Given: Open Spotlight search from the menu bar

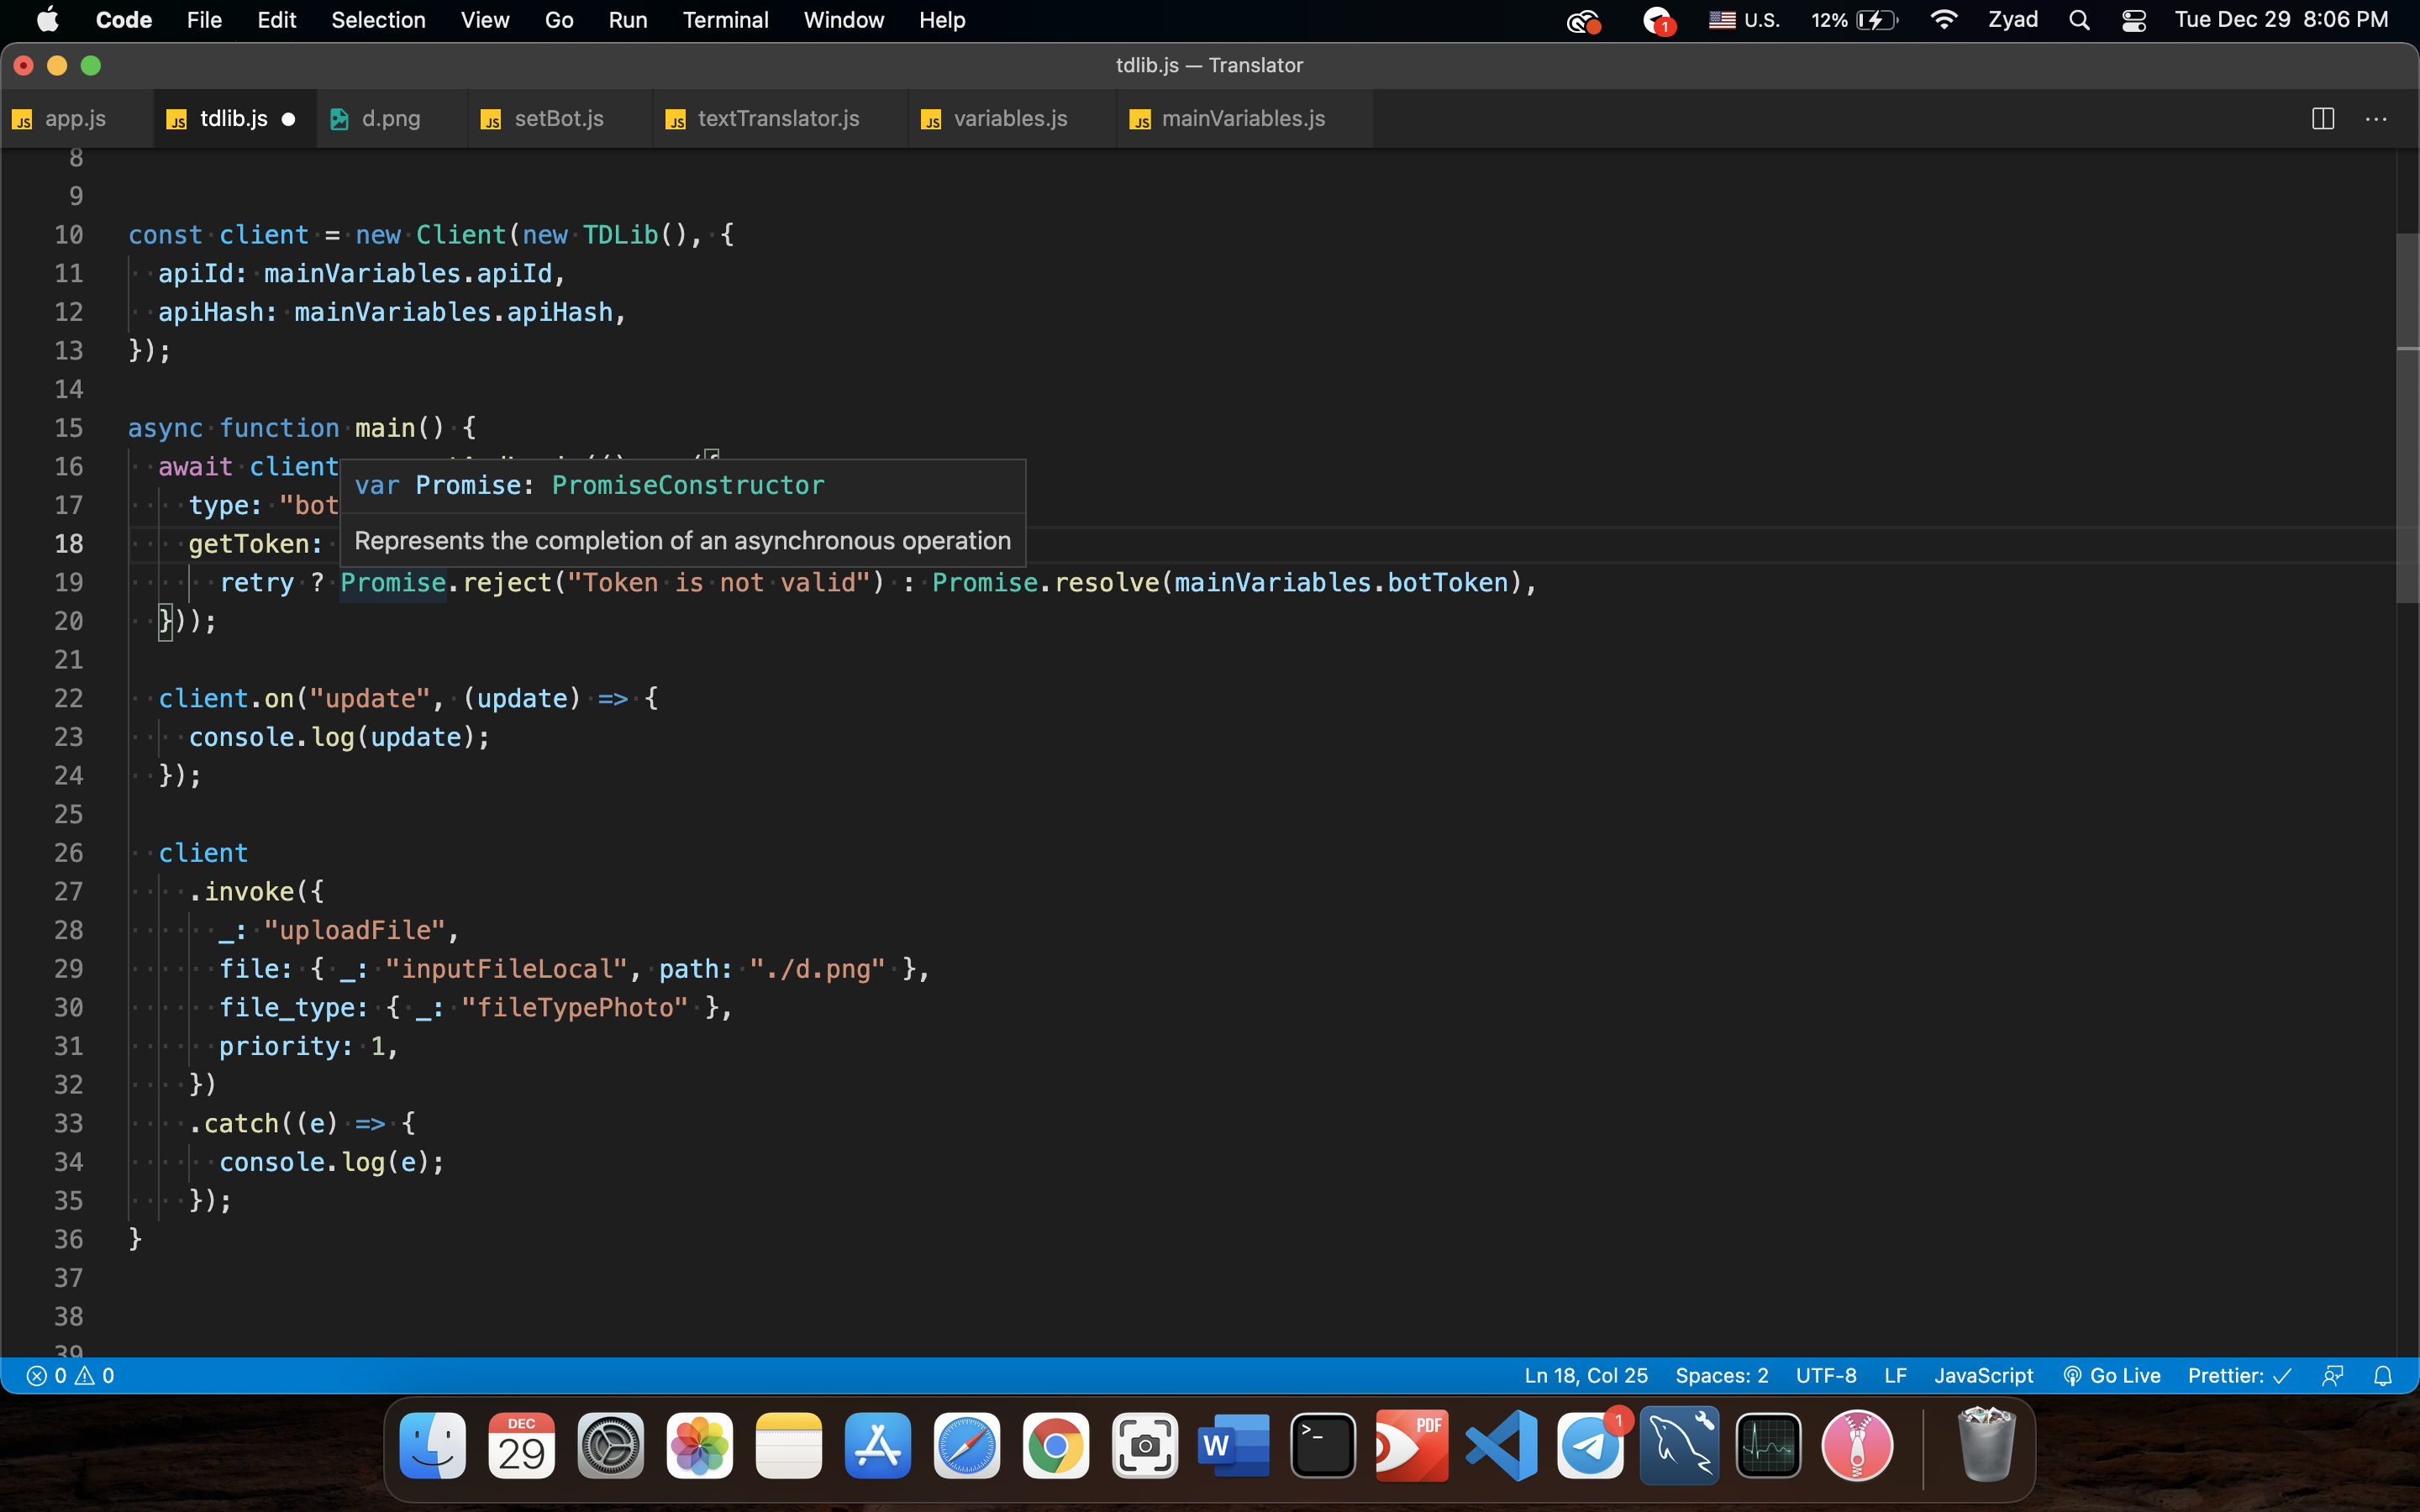Looking at the screenshot, I should click(2078, 20).
